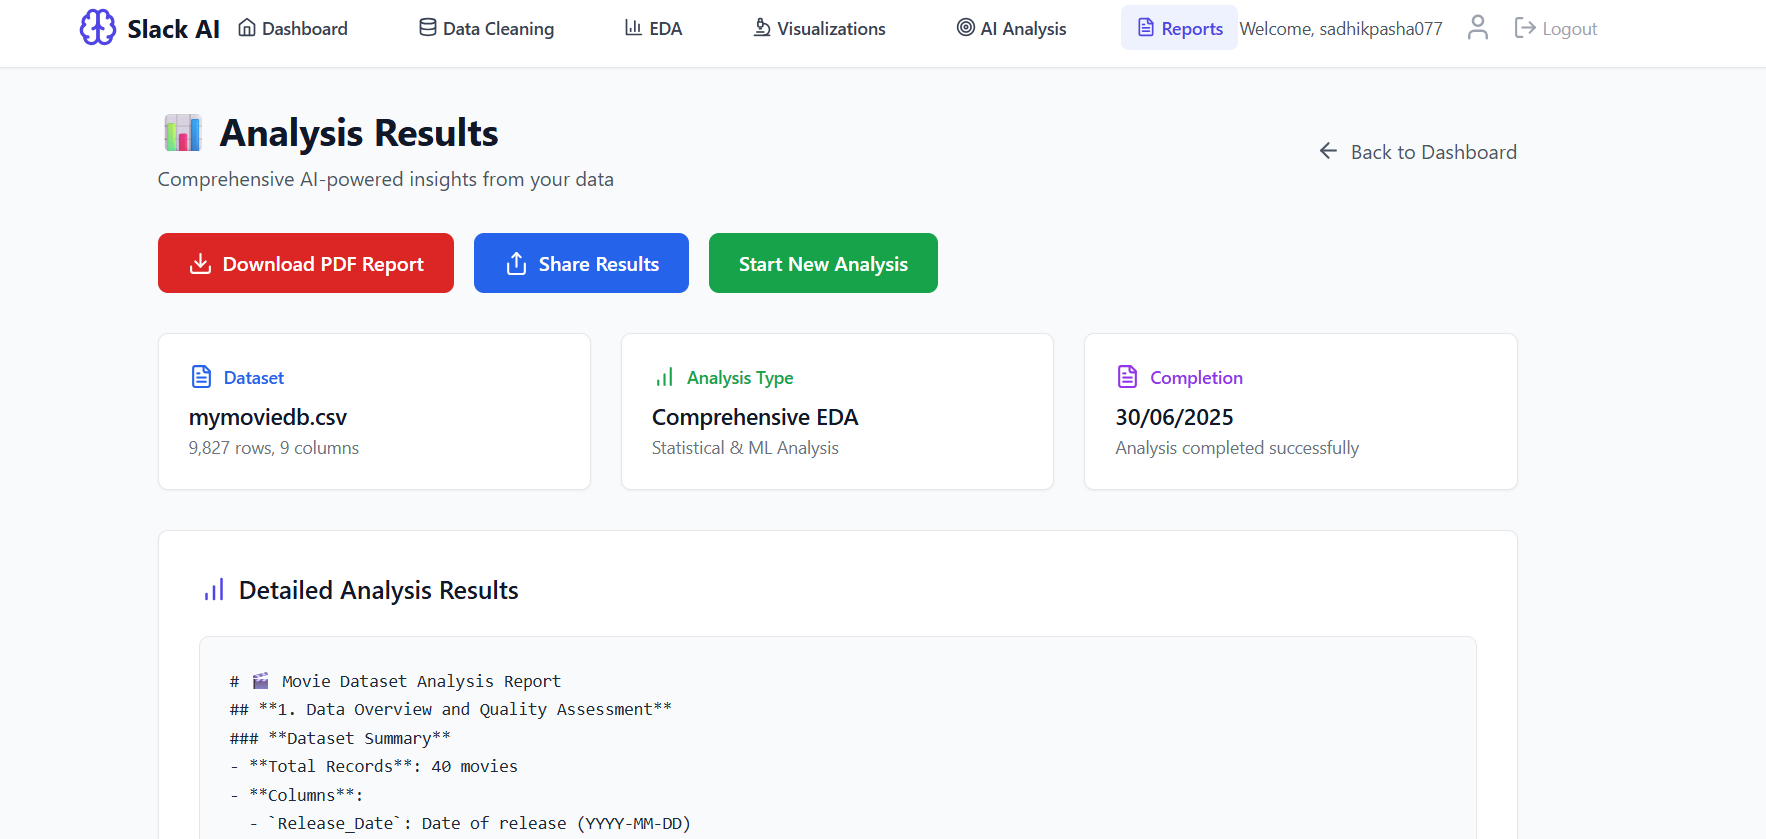
Task: Click the Release_Date column description line
Action: 470,823
